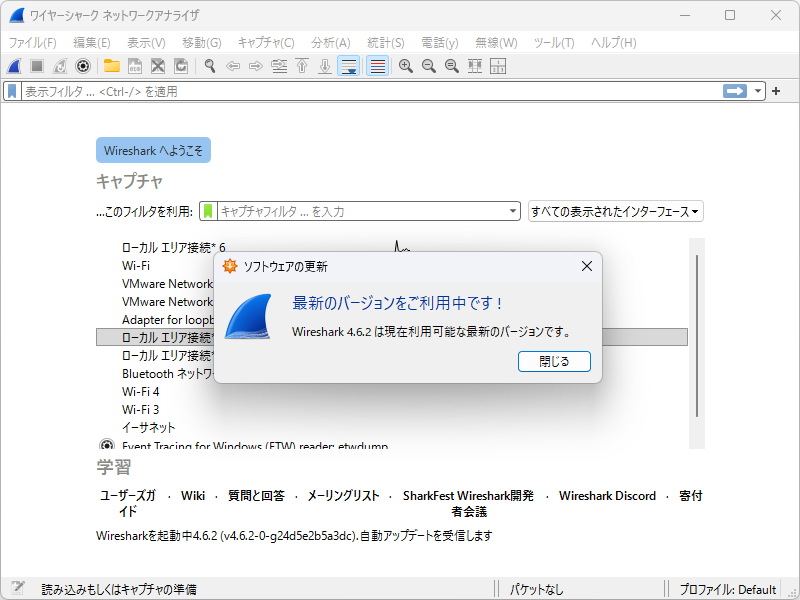Screen dimensions: 800x600
Task: Click the expert information icon in status bar
Action: (x=17, y=589)
